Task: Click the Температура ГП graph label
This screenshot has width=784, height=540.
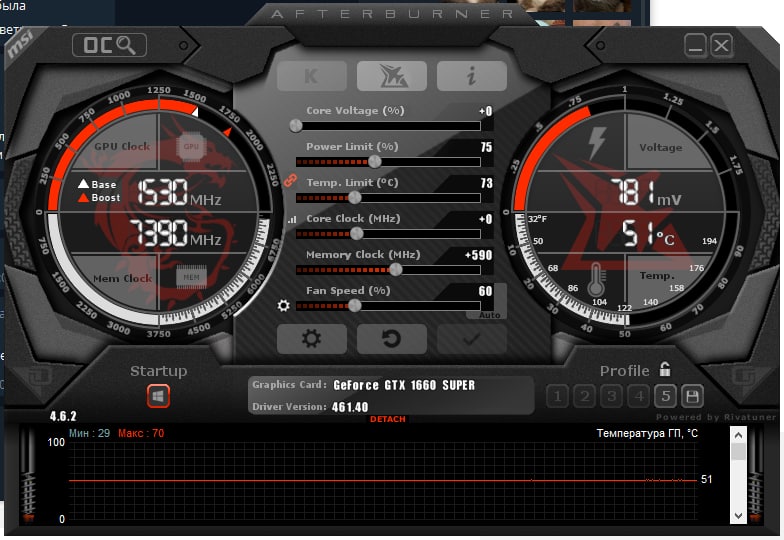Action: pyautogui.click(x=647, y=433)
